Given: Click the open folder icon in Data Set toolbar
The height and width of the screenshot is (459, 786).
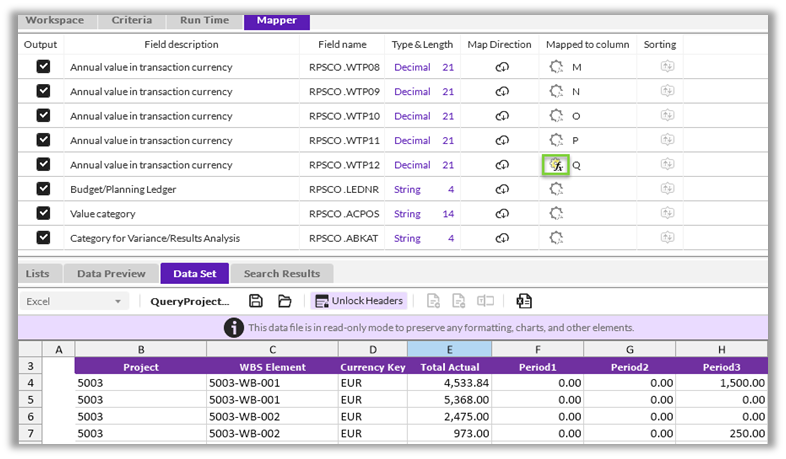Looking at the screenshot, I should (x=285, y=301).
